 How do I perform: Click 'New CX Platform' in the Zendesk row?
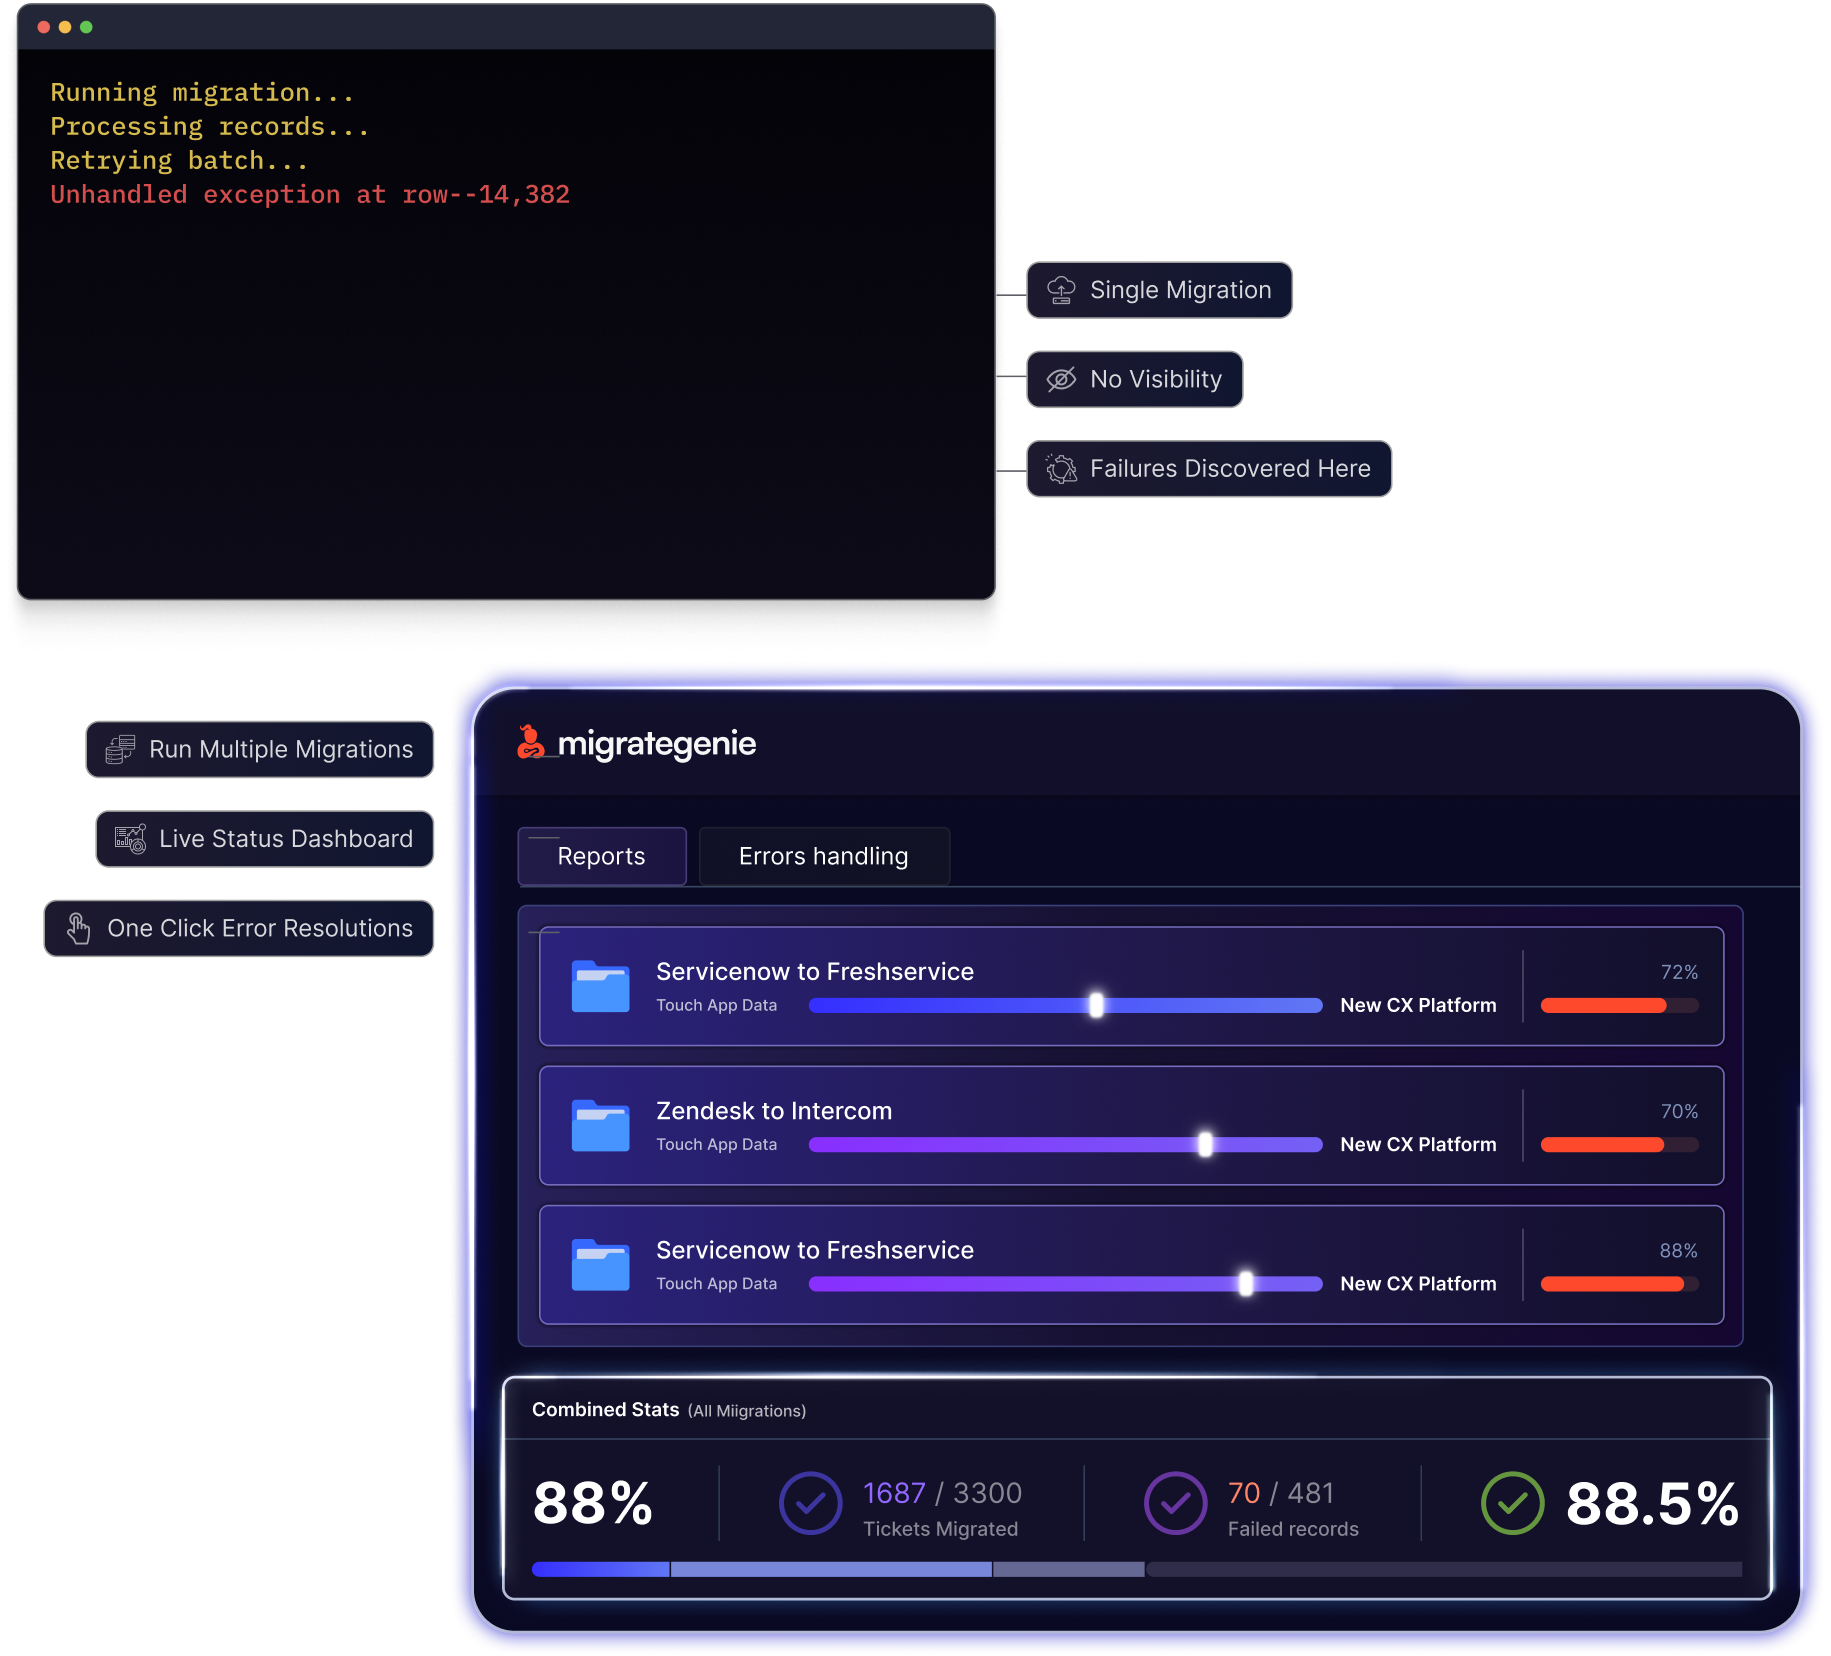[1418, 1144]
